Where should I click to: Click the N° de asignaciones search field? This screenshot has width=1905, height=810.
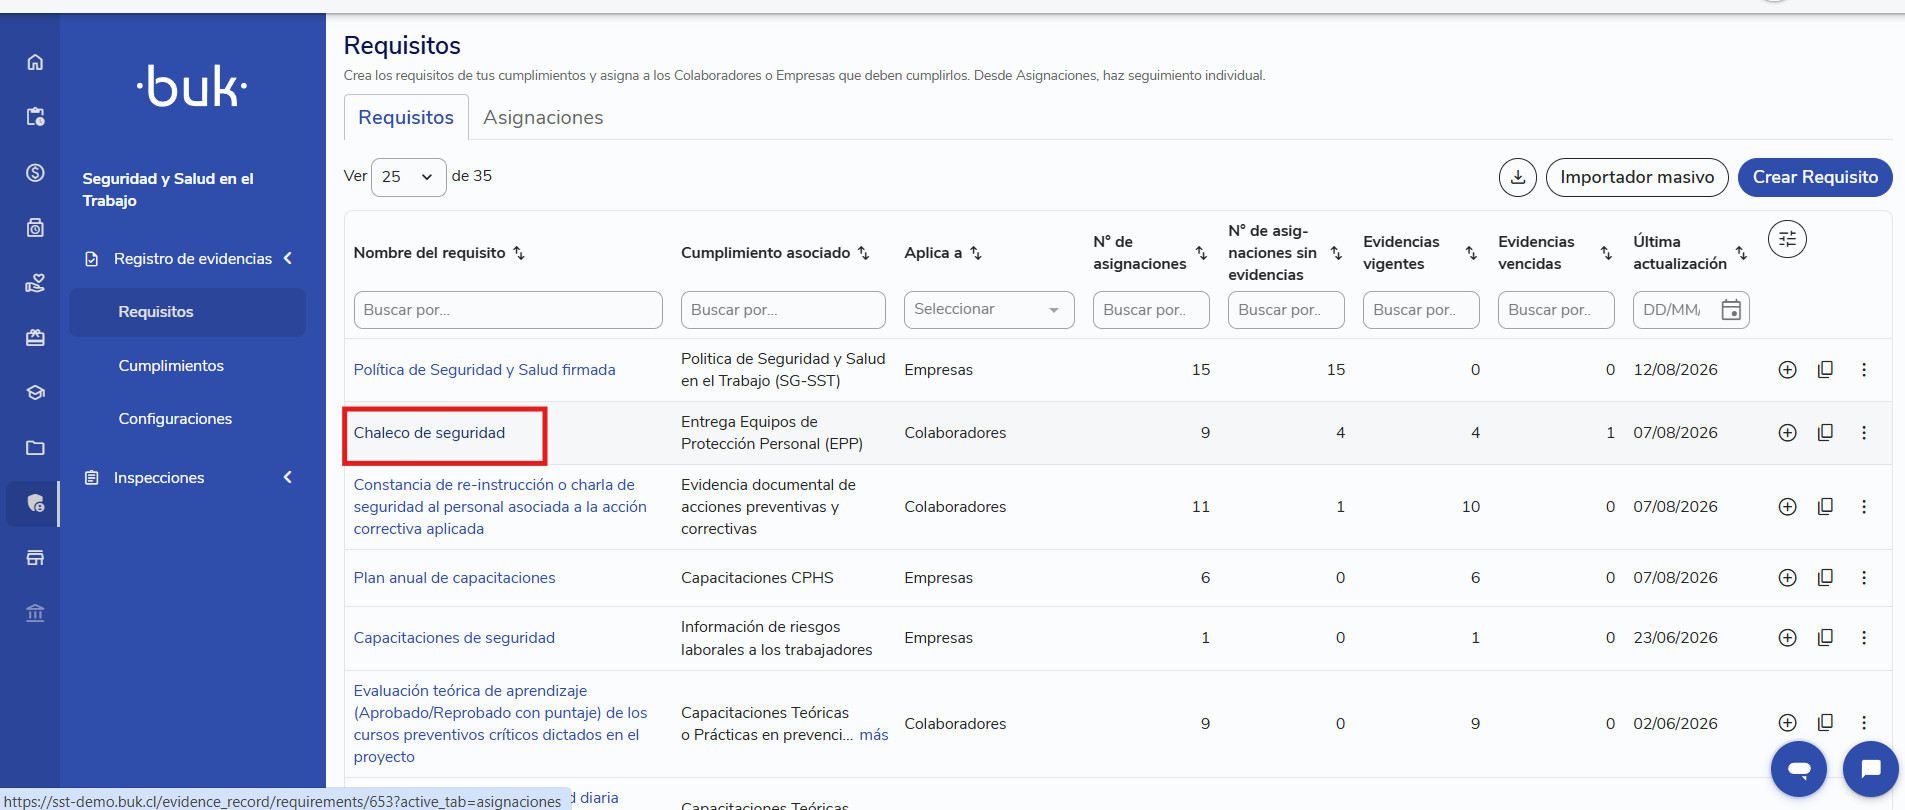pyautogui.click(x=1151, y=310)
